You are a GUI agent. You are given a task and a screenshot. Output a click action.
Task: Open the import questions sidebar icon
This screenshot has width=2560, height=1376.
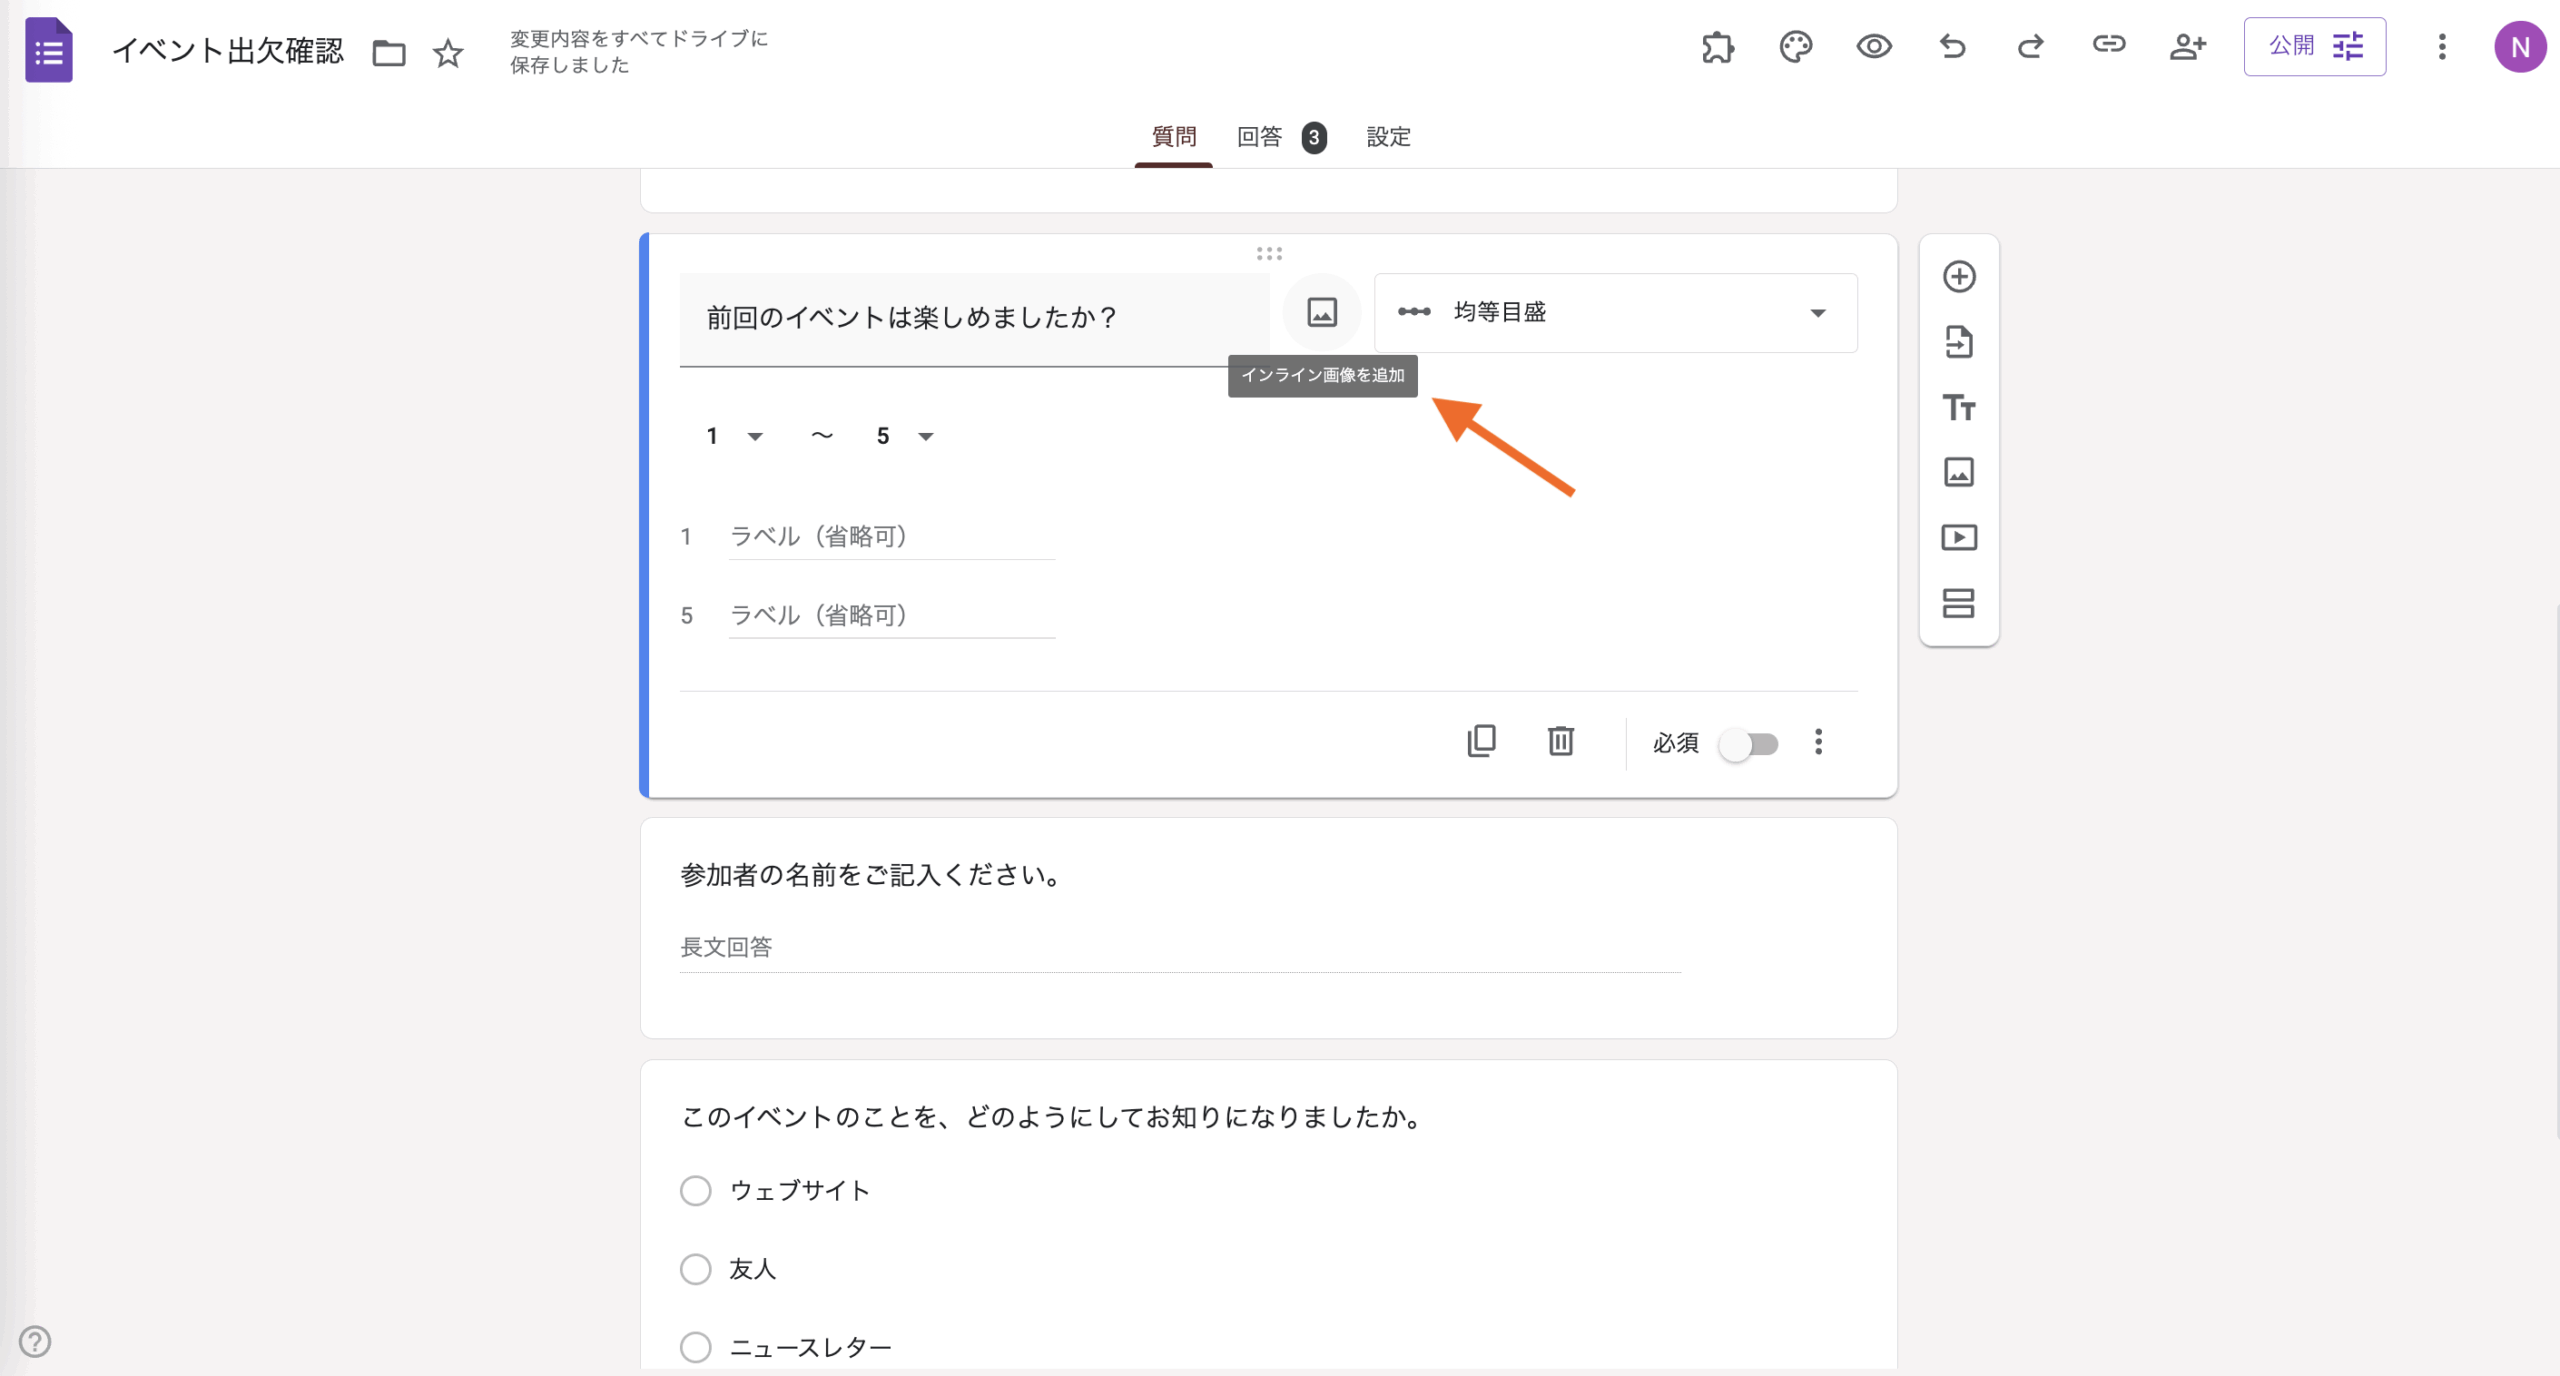point(1958,342)
